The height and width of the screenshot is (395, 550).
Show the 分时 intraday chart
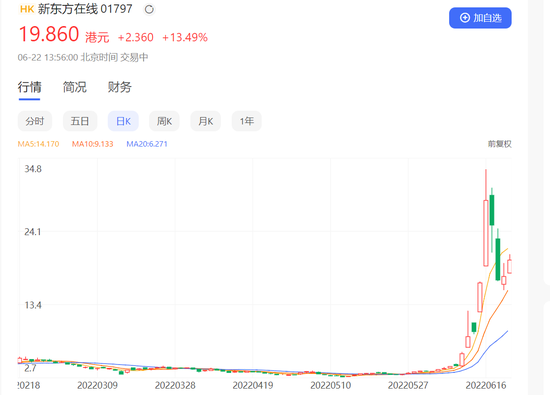[35, 121]
